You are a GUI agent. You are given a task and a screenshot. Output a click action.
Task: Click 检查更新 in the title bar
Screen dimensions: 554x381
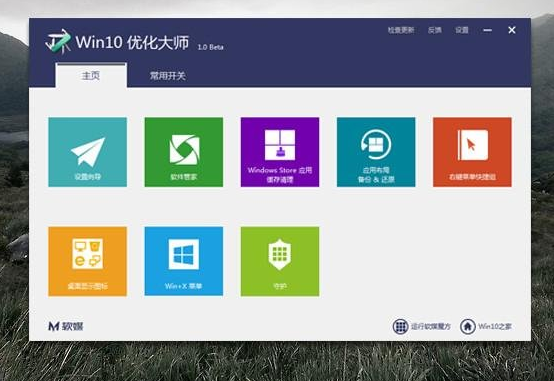pos(401,30)
